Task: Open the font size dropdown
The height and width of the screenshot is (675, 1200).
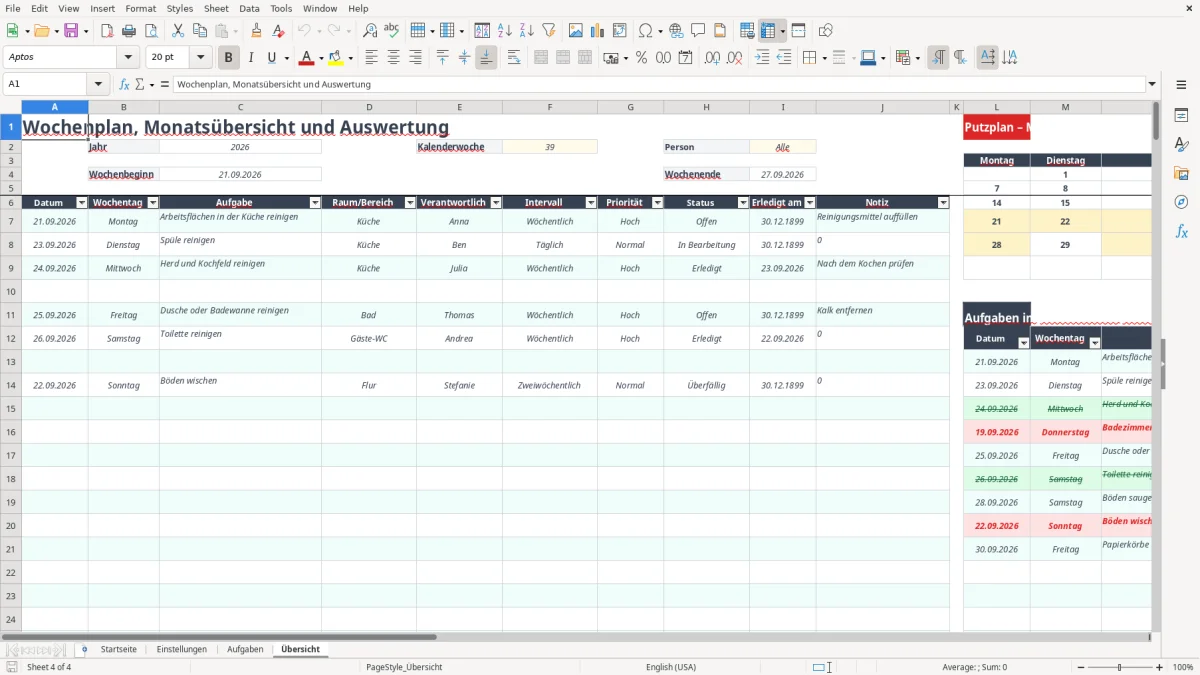Action: (x=200, y=58)
